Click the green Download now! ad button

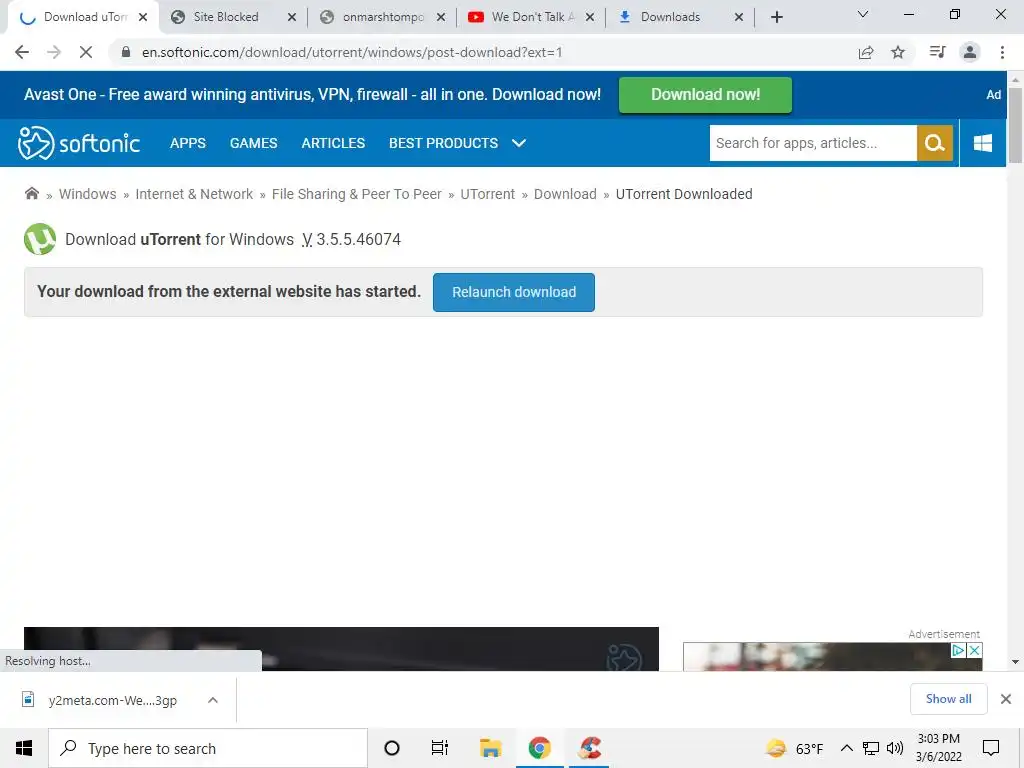pos(705,95)
